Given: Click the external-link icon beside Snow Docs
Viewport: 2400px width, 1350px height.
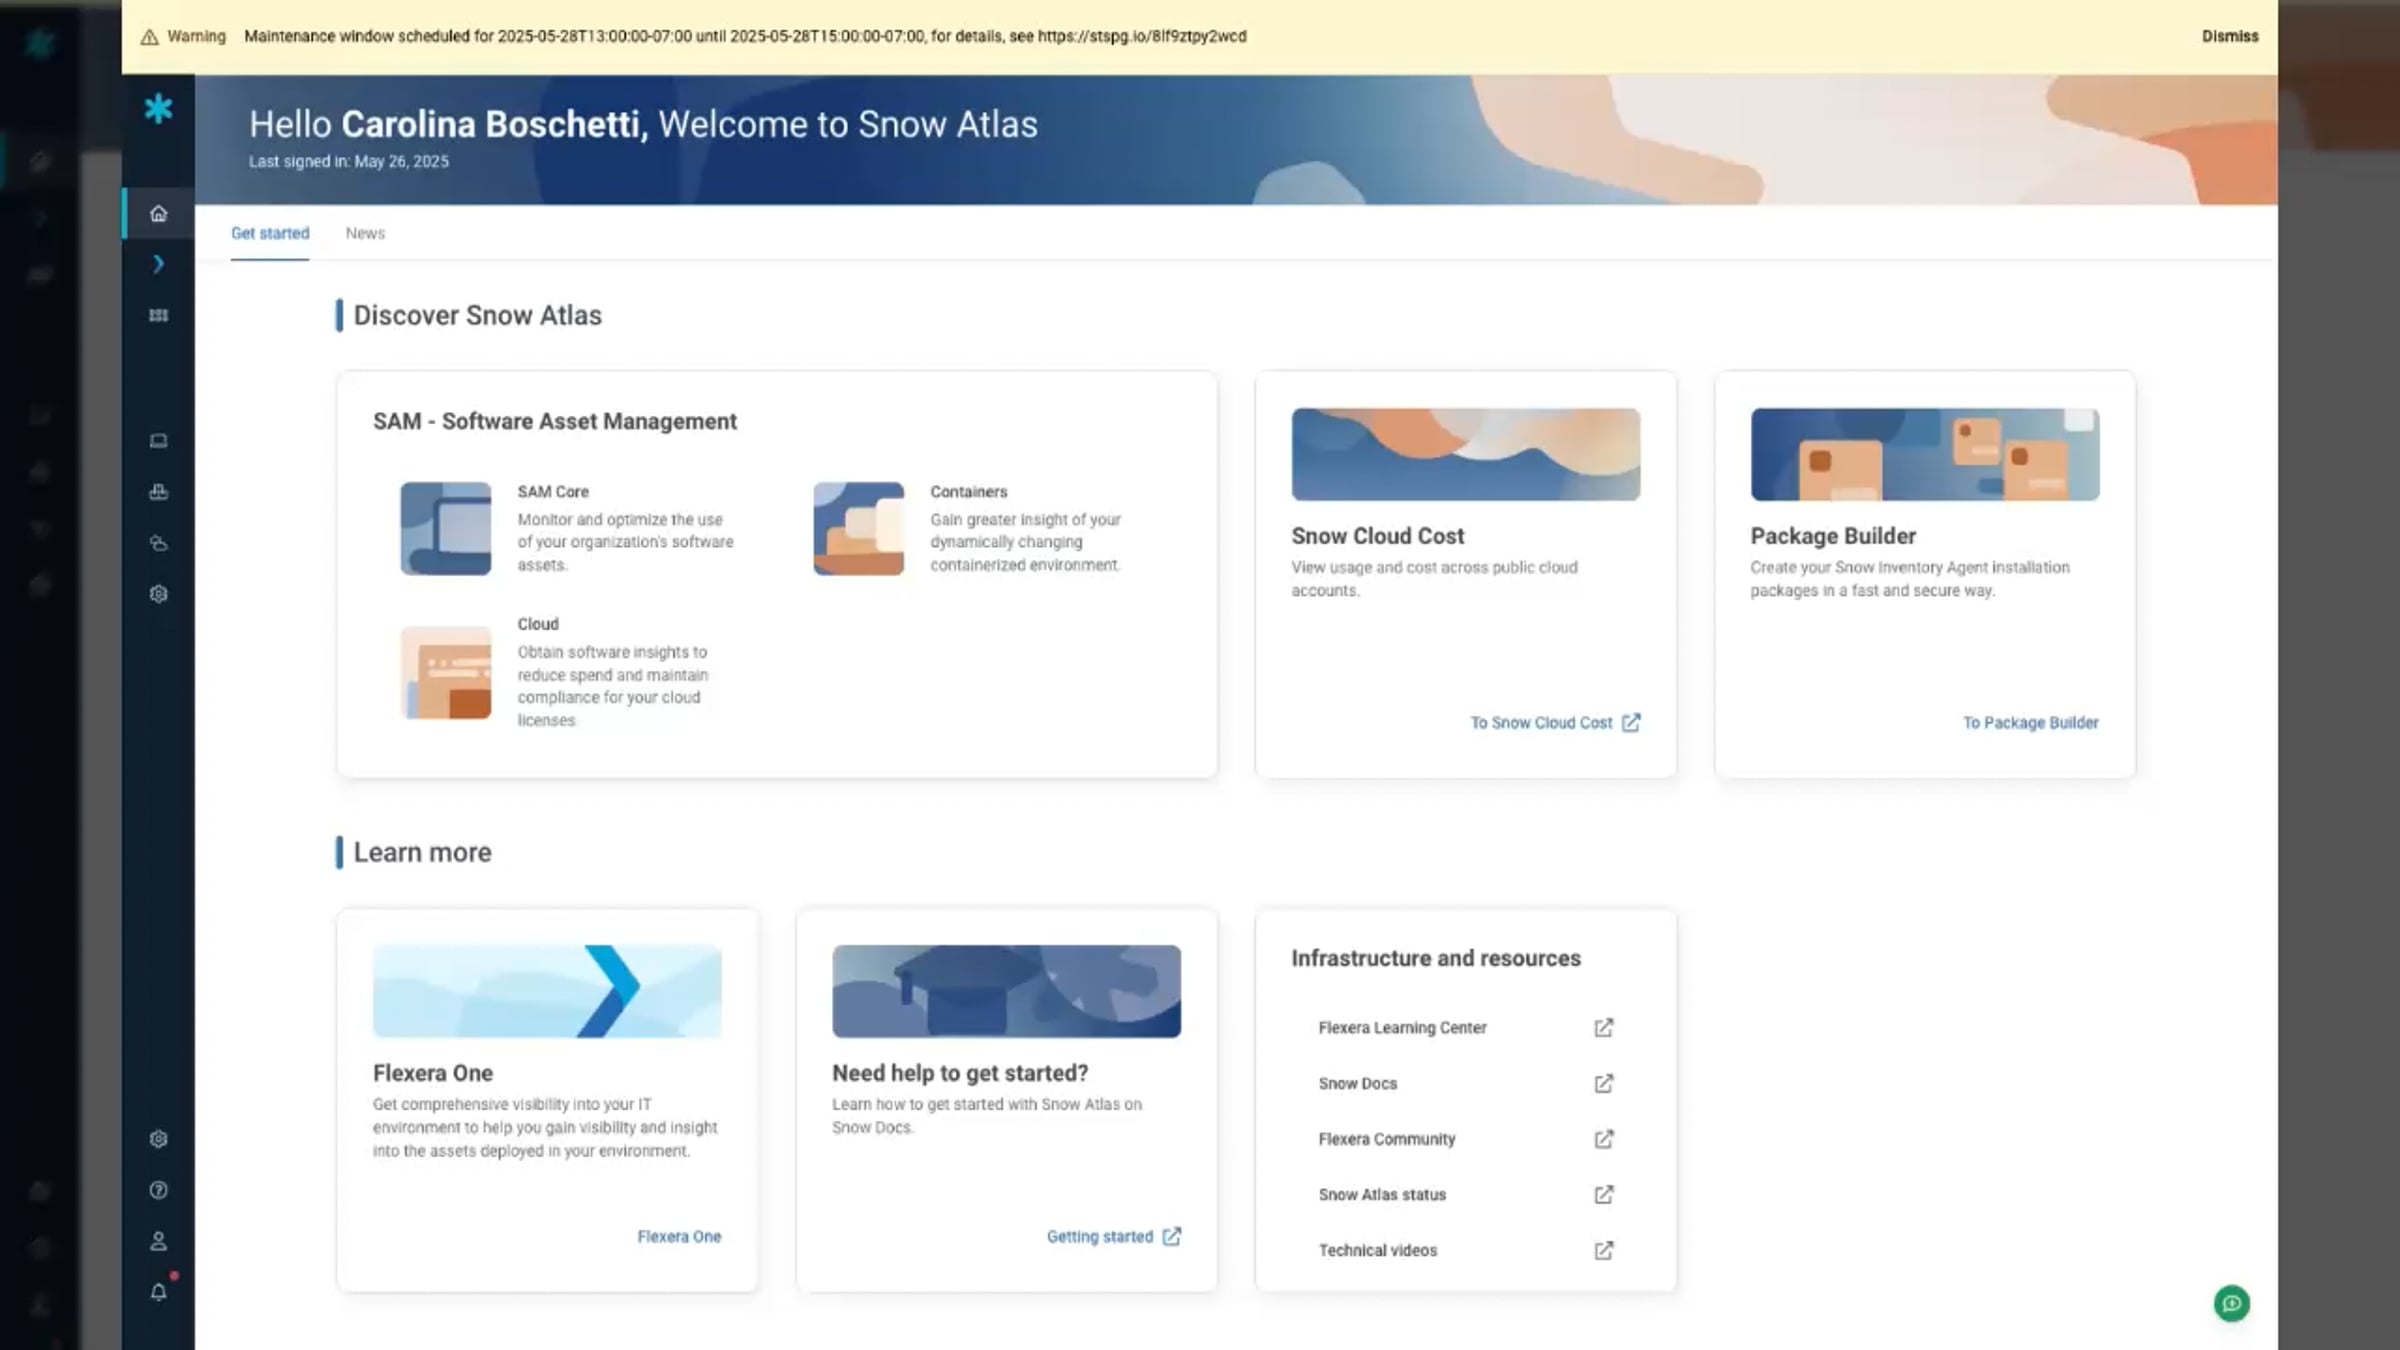Looking at the screenshot, I should pyautogui.click(x=1603, y=1083).
